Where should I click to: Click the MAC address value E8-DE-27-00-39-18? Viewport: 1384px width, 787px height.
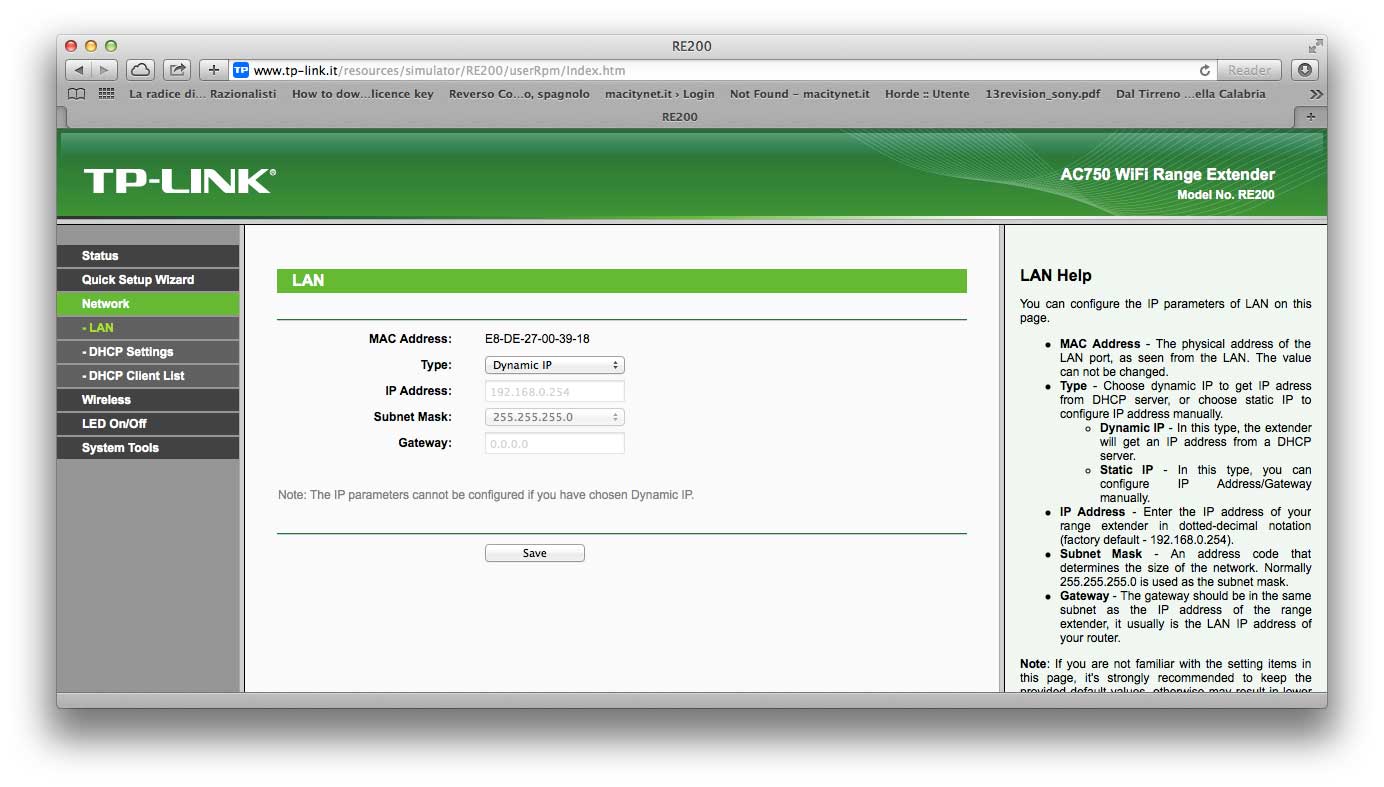(537, 339)
